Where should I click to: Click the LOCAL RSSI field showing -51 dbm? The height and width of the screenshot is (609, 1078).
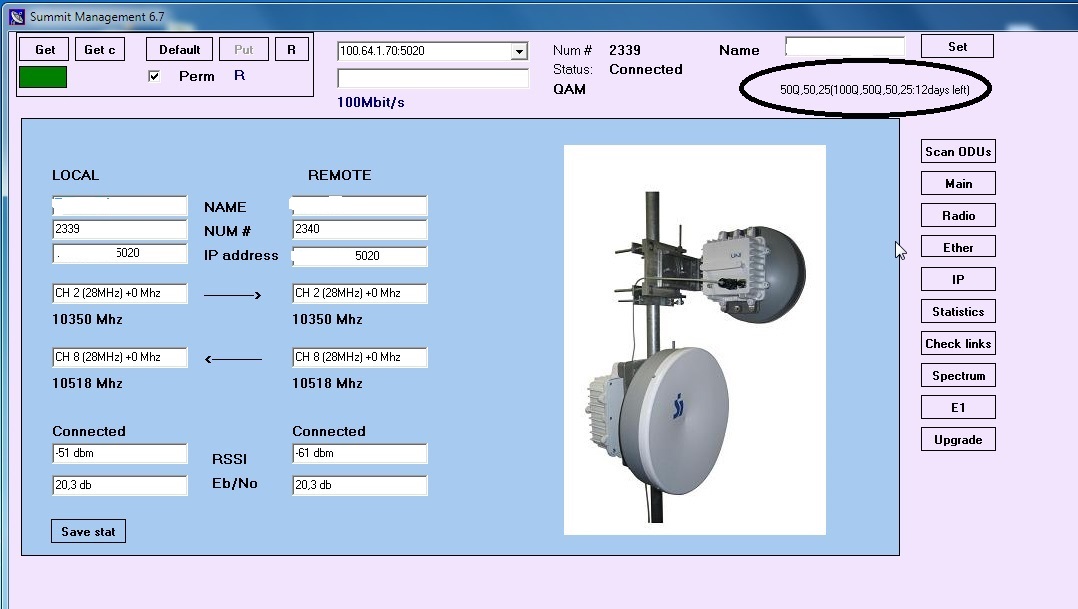pos(120,454)
